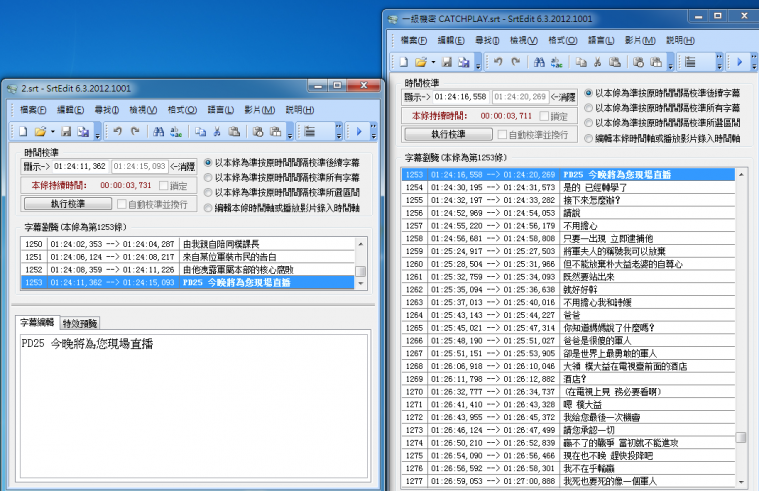Select 編輯本條時間軸 radio in 2.srt window
This screenshot has width=759, height=491.
(x=208, y=208)
